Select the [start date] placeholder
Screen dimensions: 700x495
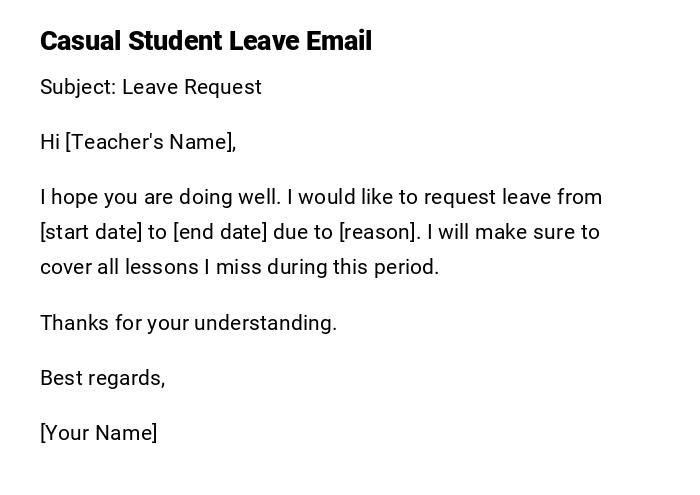(x=91, y=232)
